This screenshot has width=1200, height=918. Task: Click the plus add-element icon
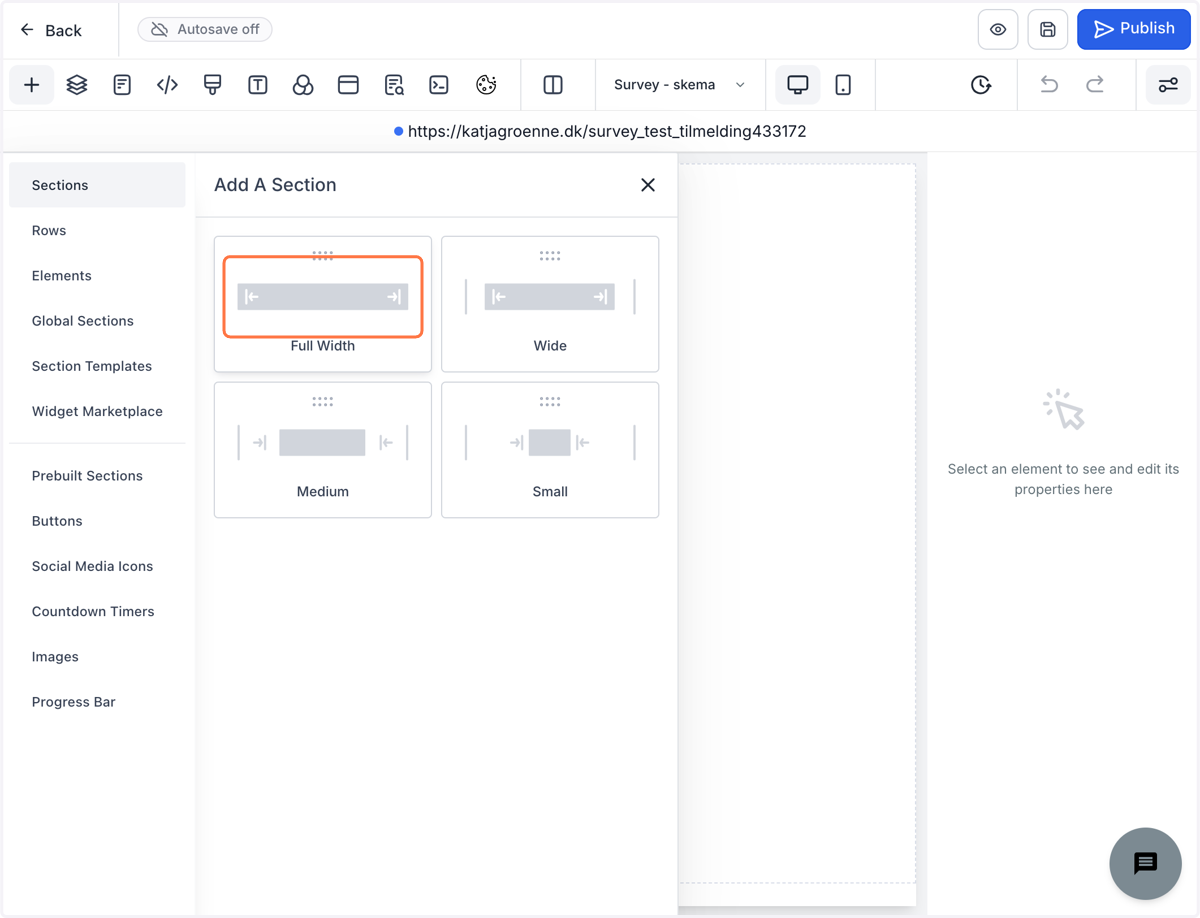[32, 85]
